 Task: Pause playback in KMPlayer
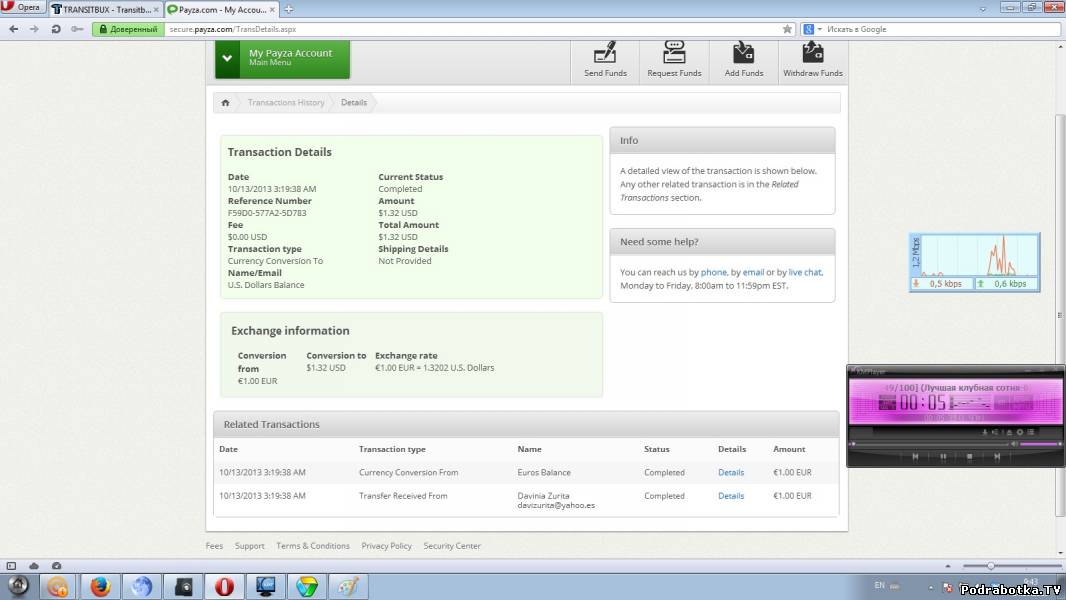(x=942, y=457)
